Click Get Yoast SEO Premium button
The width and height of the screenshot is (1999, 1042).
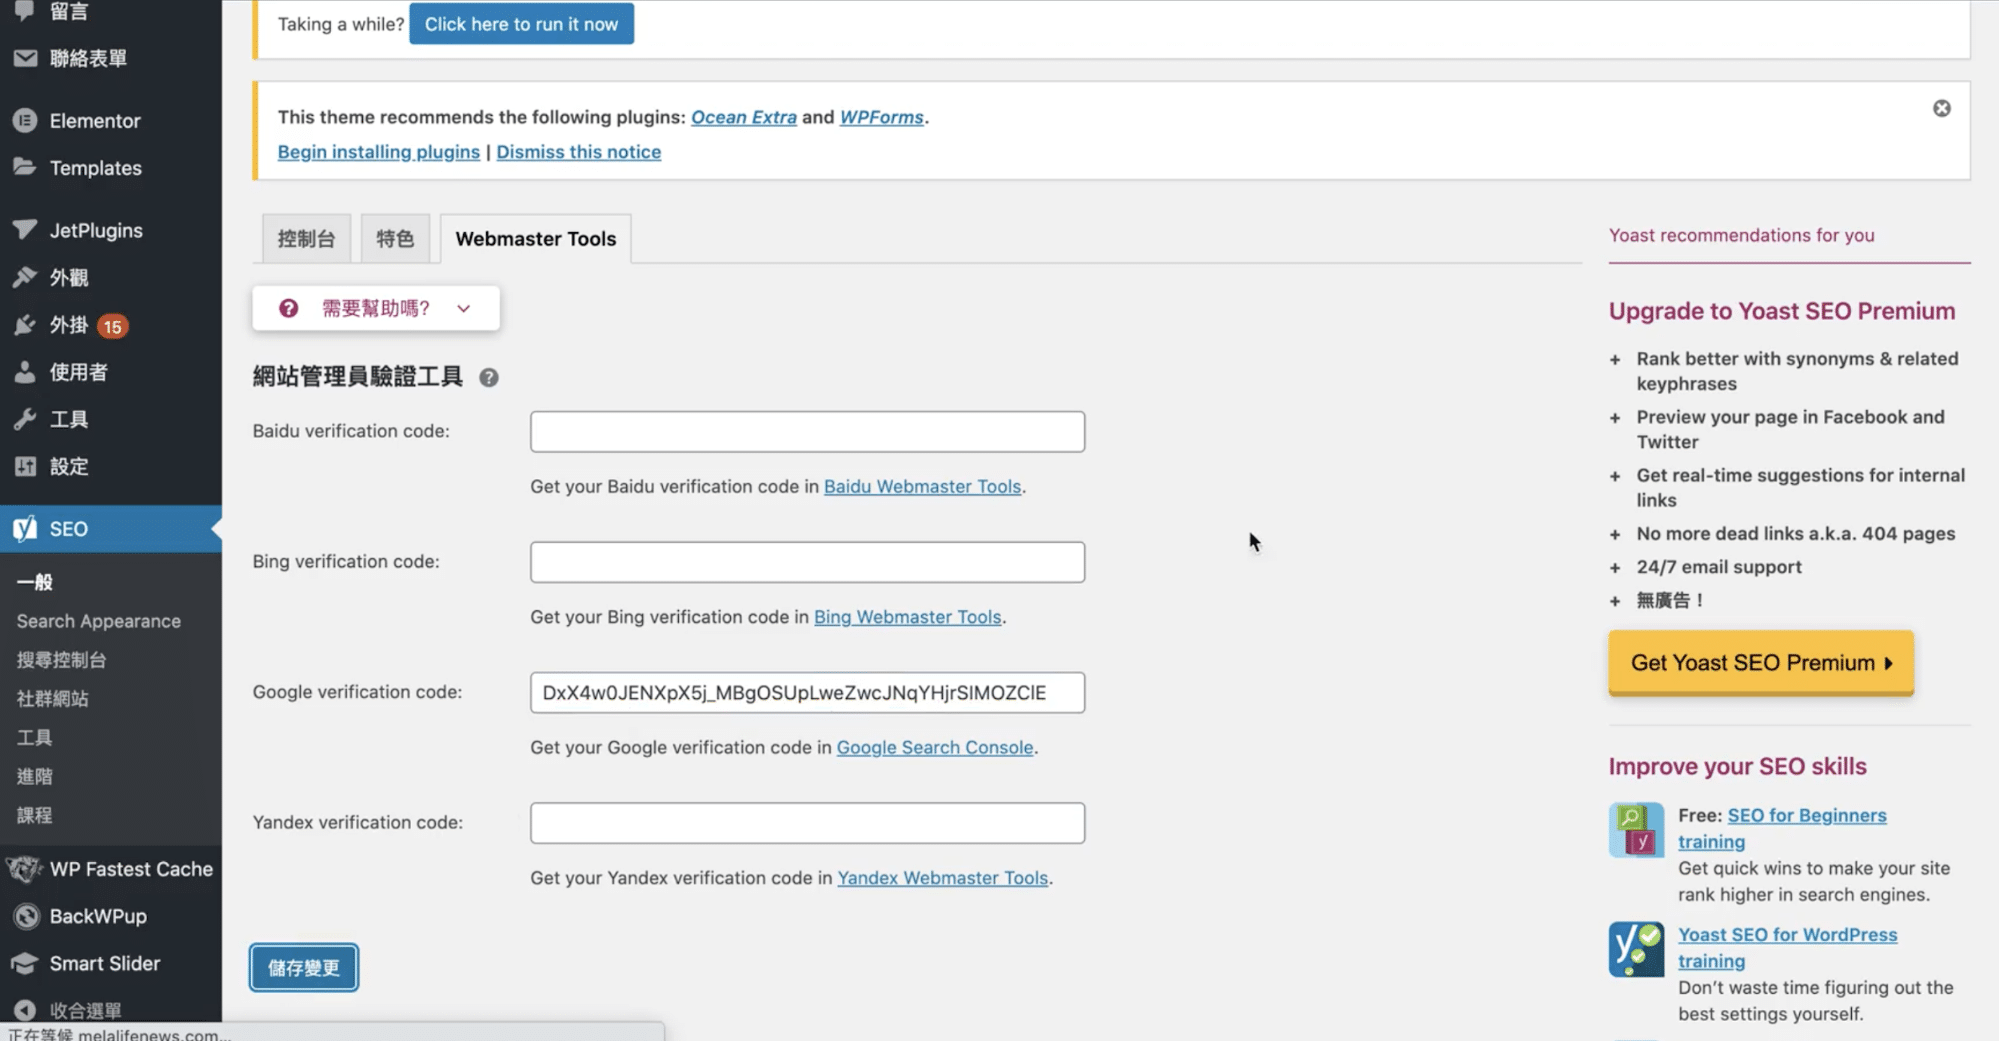(x=1760, y=662)
